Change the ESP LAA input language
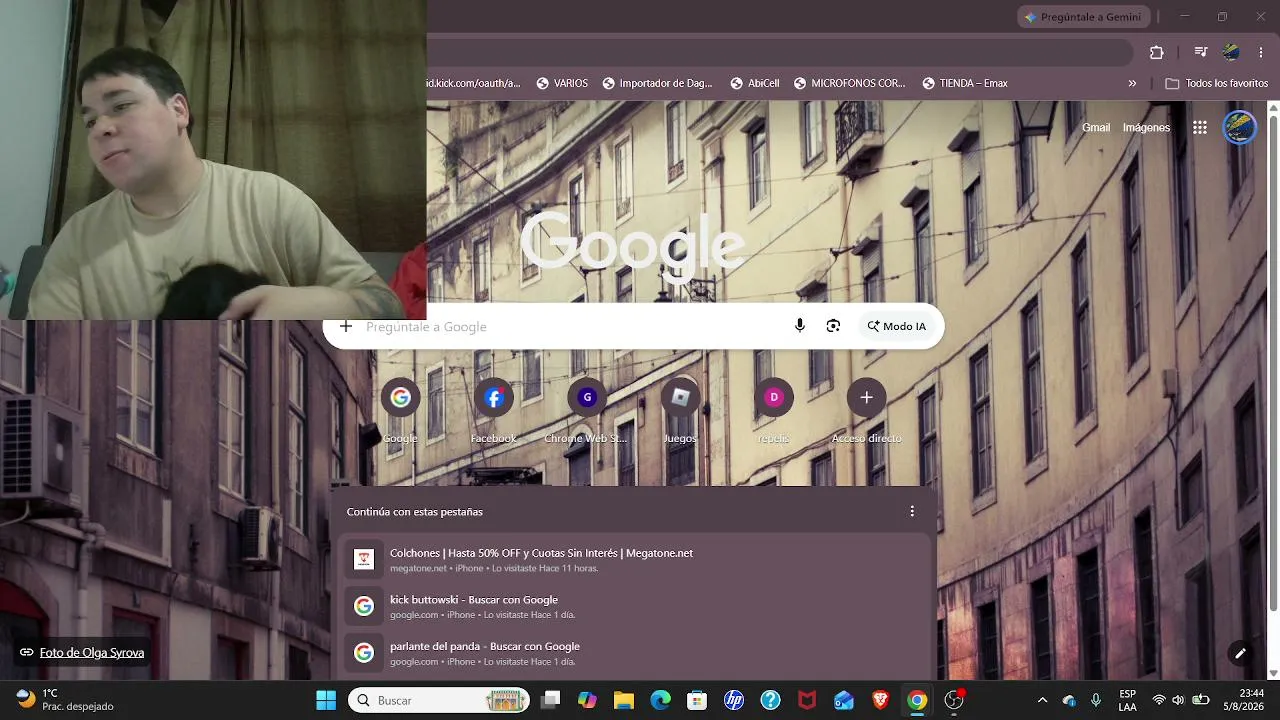 click(x=1127, y=700)
